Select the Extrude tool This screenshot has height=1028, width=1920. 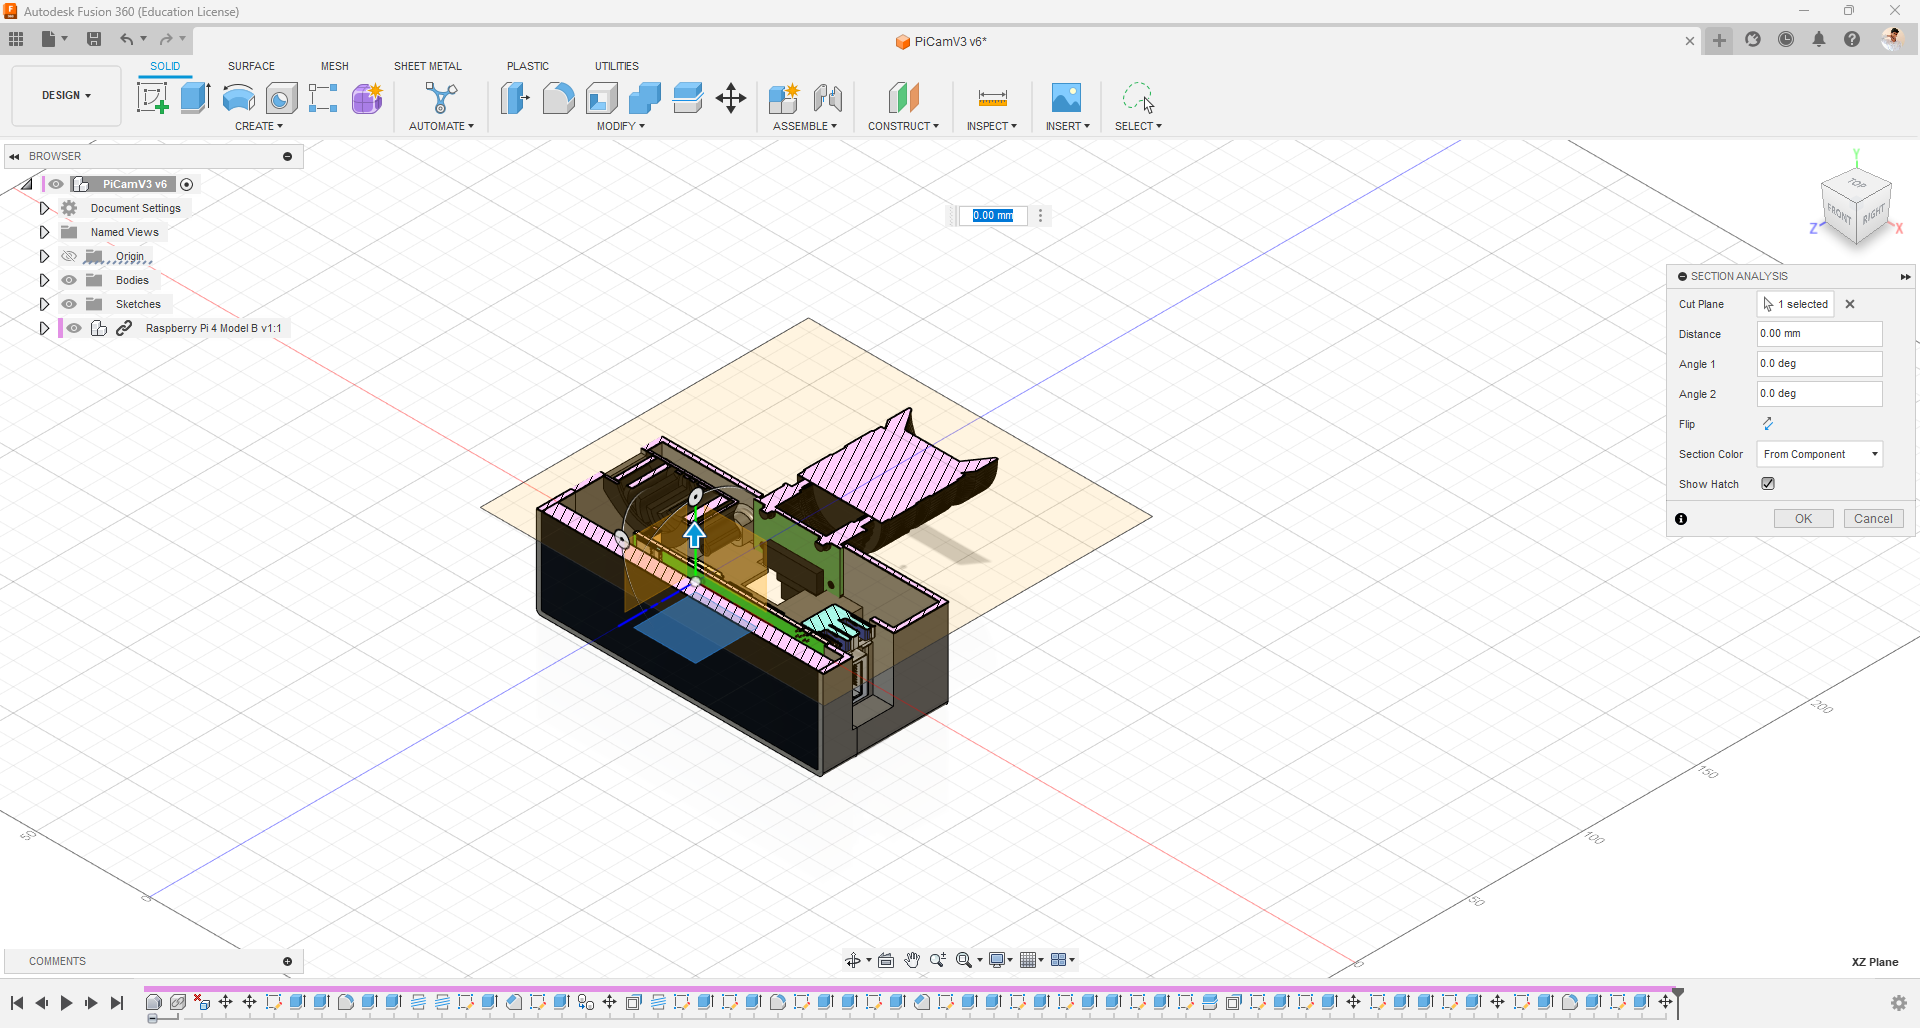click(x=195, y=98)
